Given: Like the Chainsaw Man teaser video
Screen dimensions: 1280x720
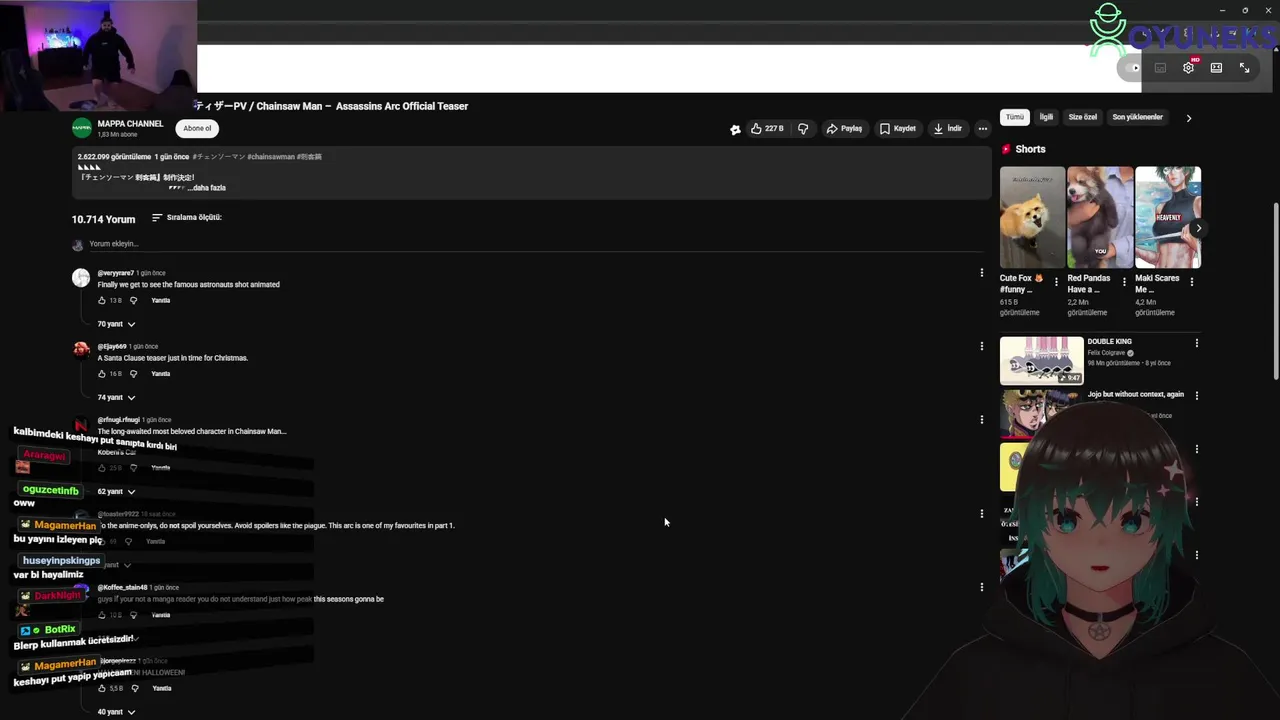Looking at the screenshot, I should coord(767,128).
